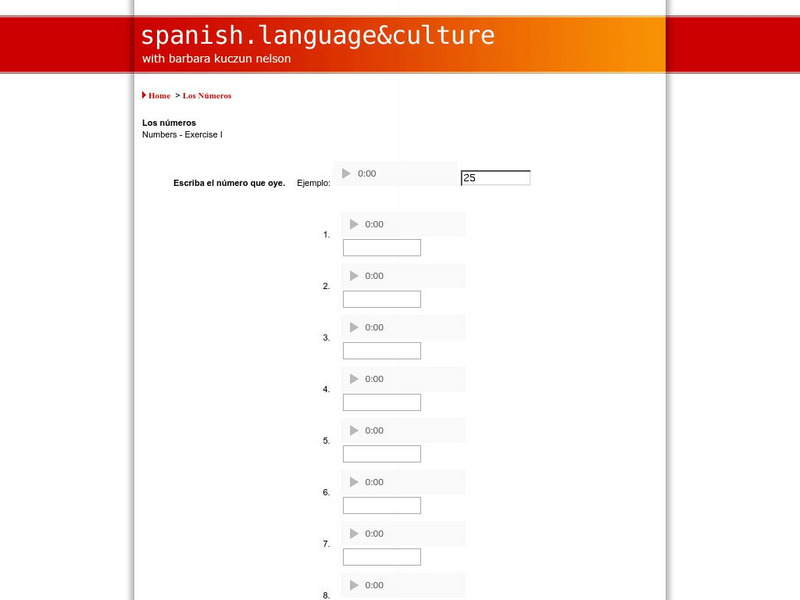Focus the answer box for question 6
The width and height of the screenshot is (800, 600).
pyautogui.click(x=382, y=505)
